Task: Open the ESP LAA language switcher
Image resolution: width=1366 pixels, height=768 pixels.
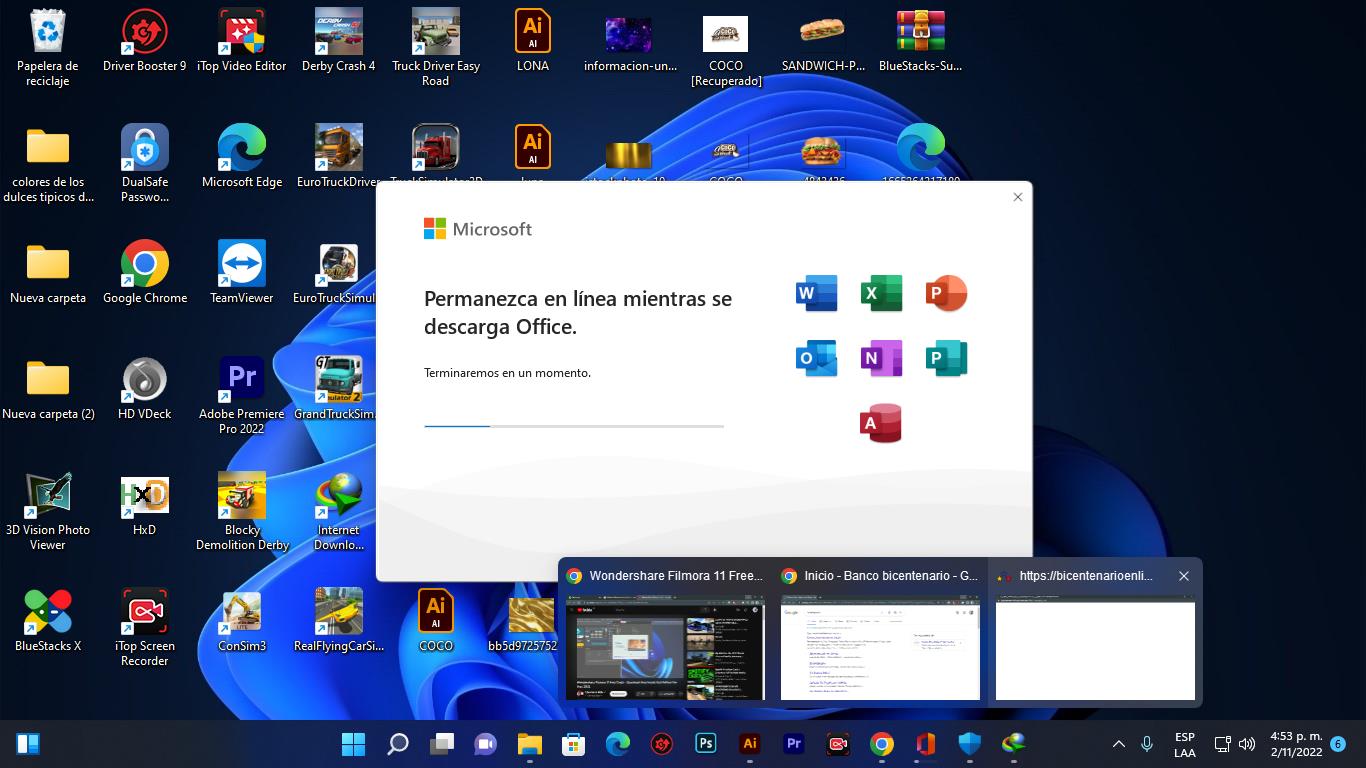Action: coord(1184,744)
